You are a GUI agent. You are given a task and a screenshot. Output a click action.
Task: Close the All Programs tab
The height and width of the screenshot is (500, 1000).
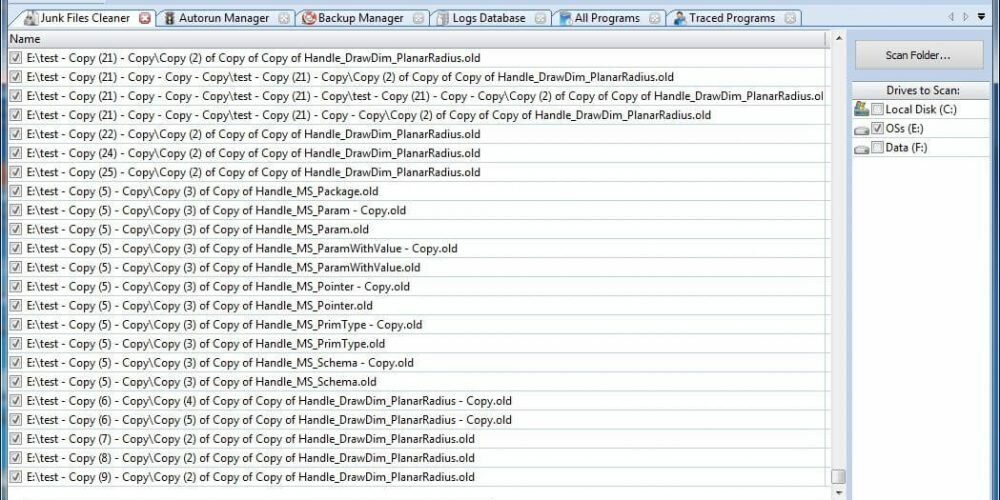point(655,18)
